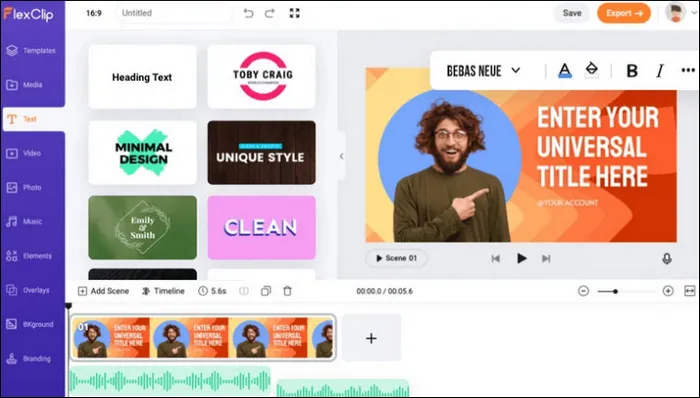Open the Music sidebar tab
The height and width of the screenshot is (398, 700).
point(33,222)
